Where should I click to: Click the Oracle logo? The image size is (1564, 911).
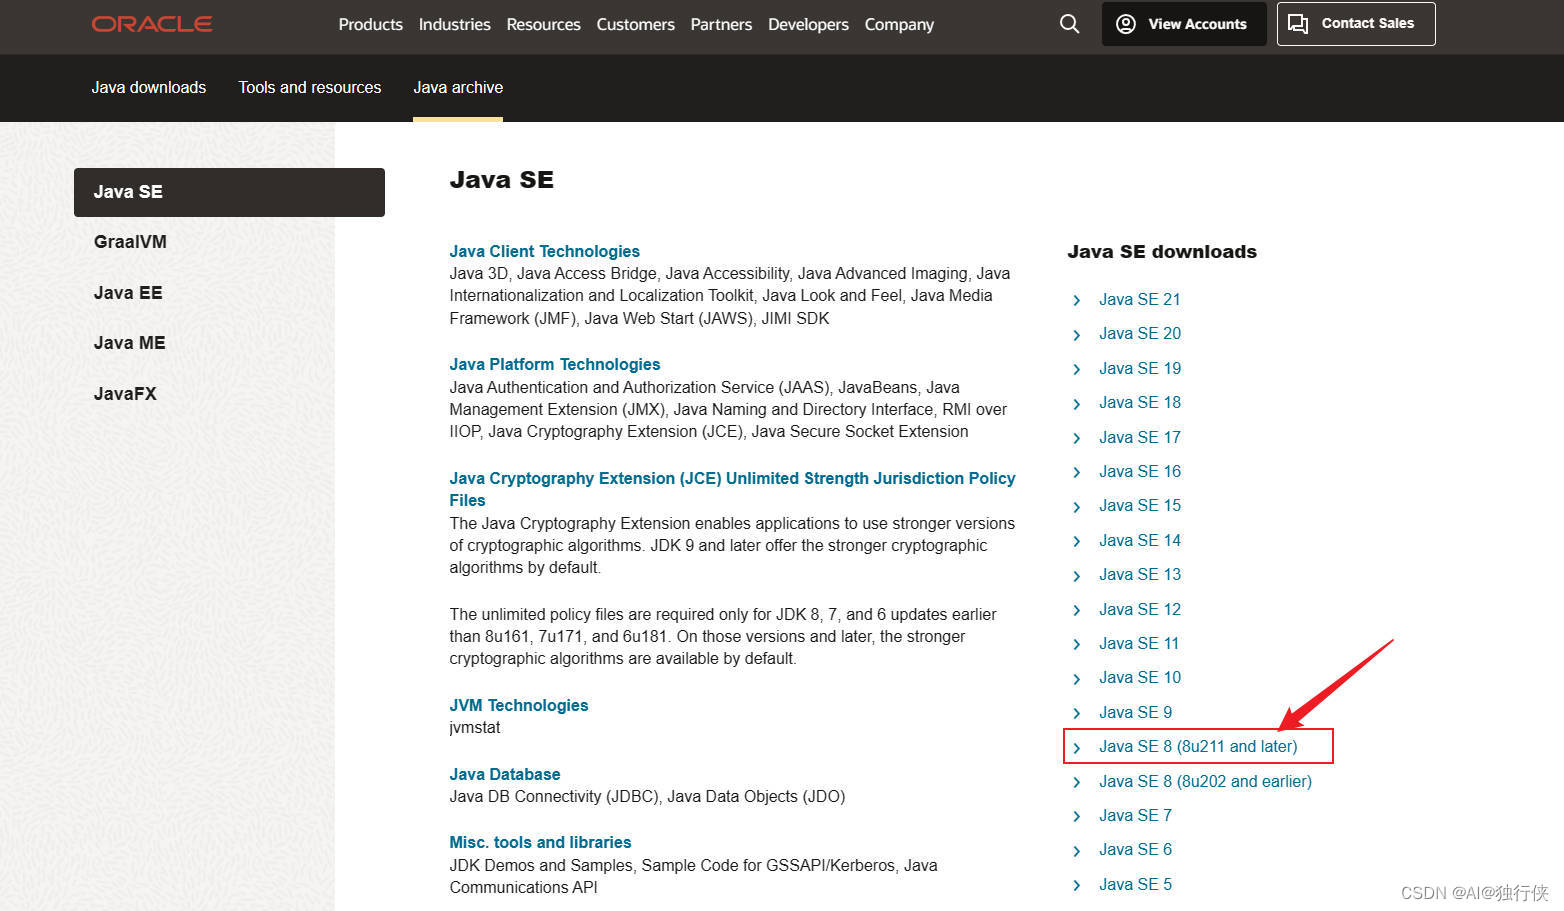(x=152, y=24)
